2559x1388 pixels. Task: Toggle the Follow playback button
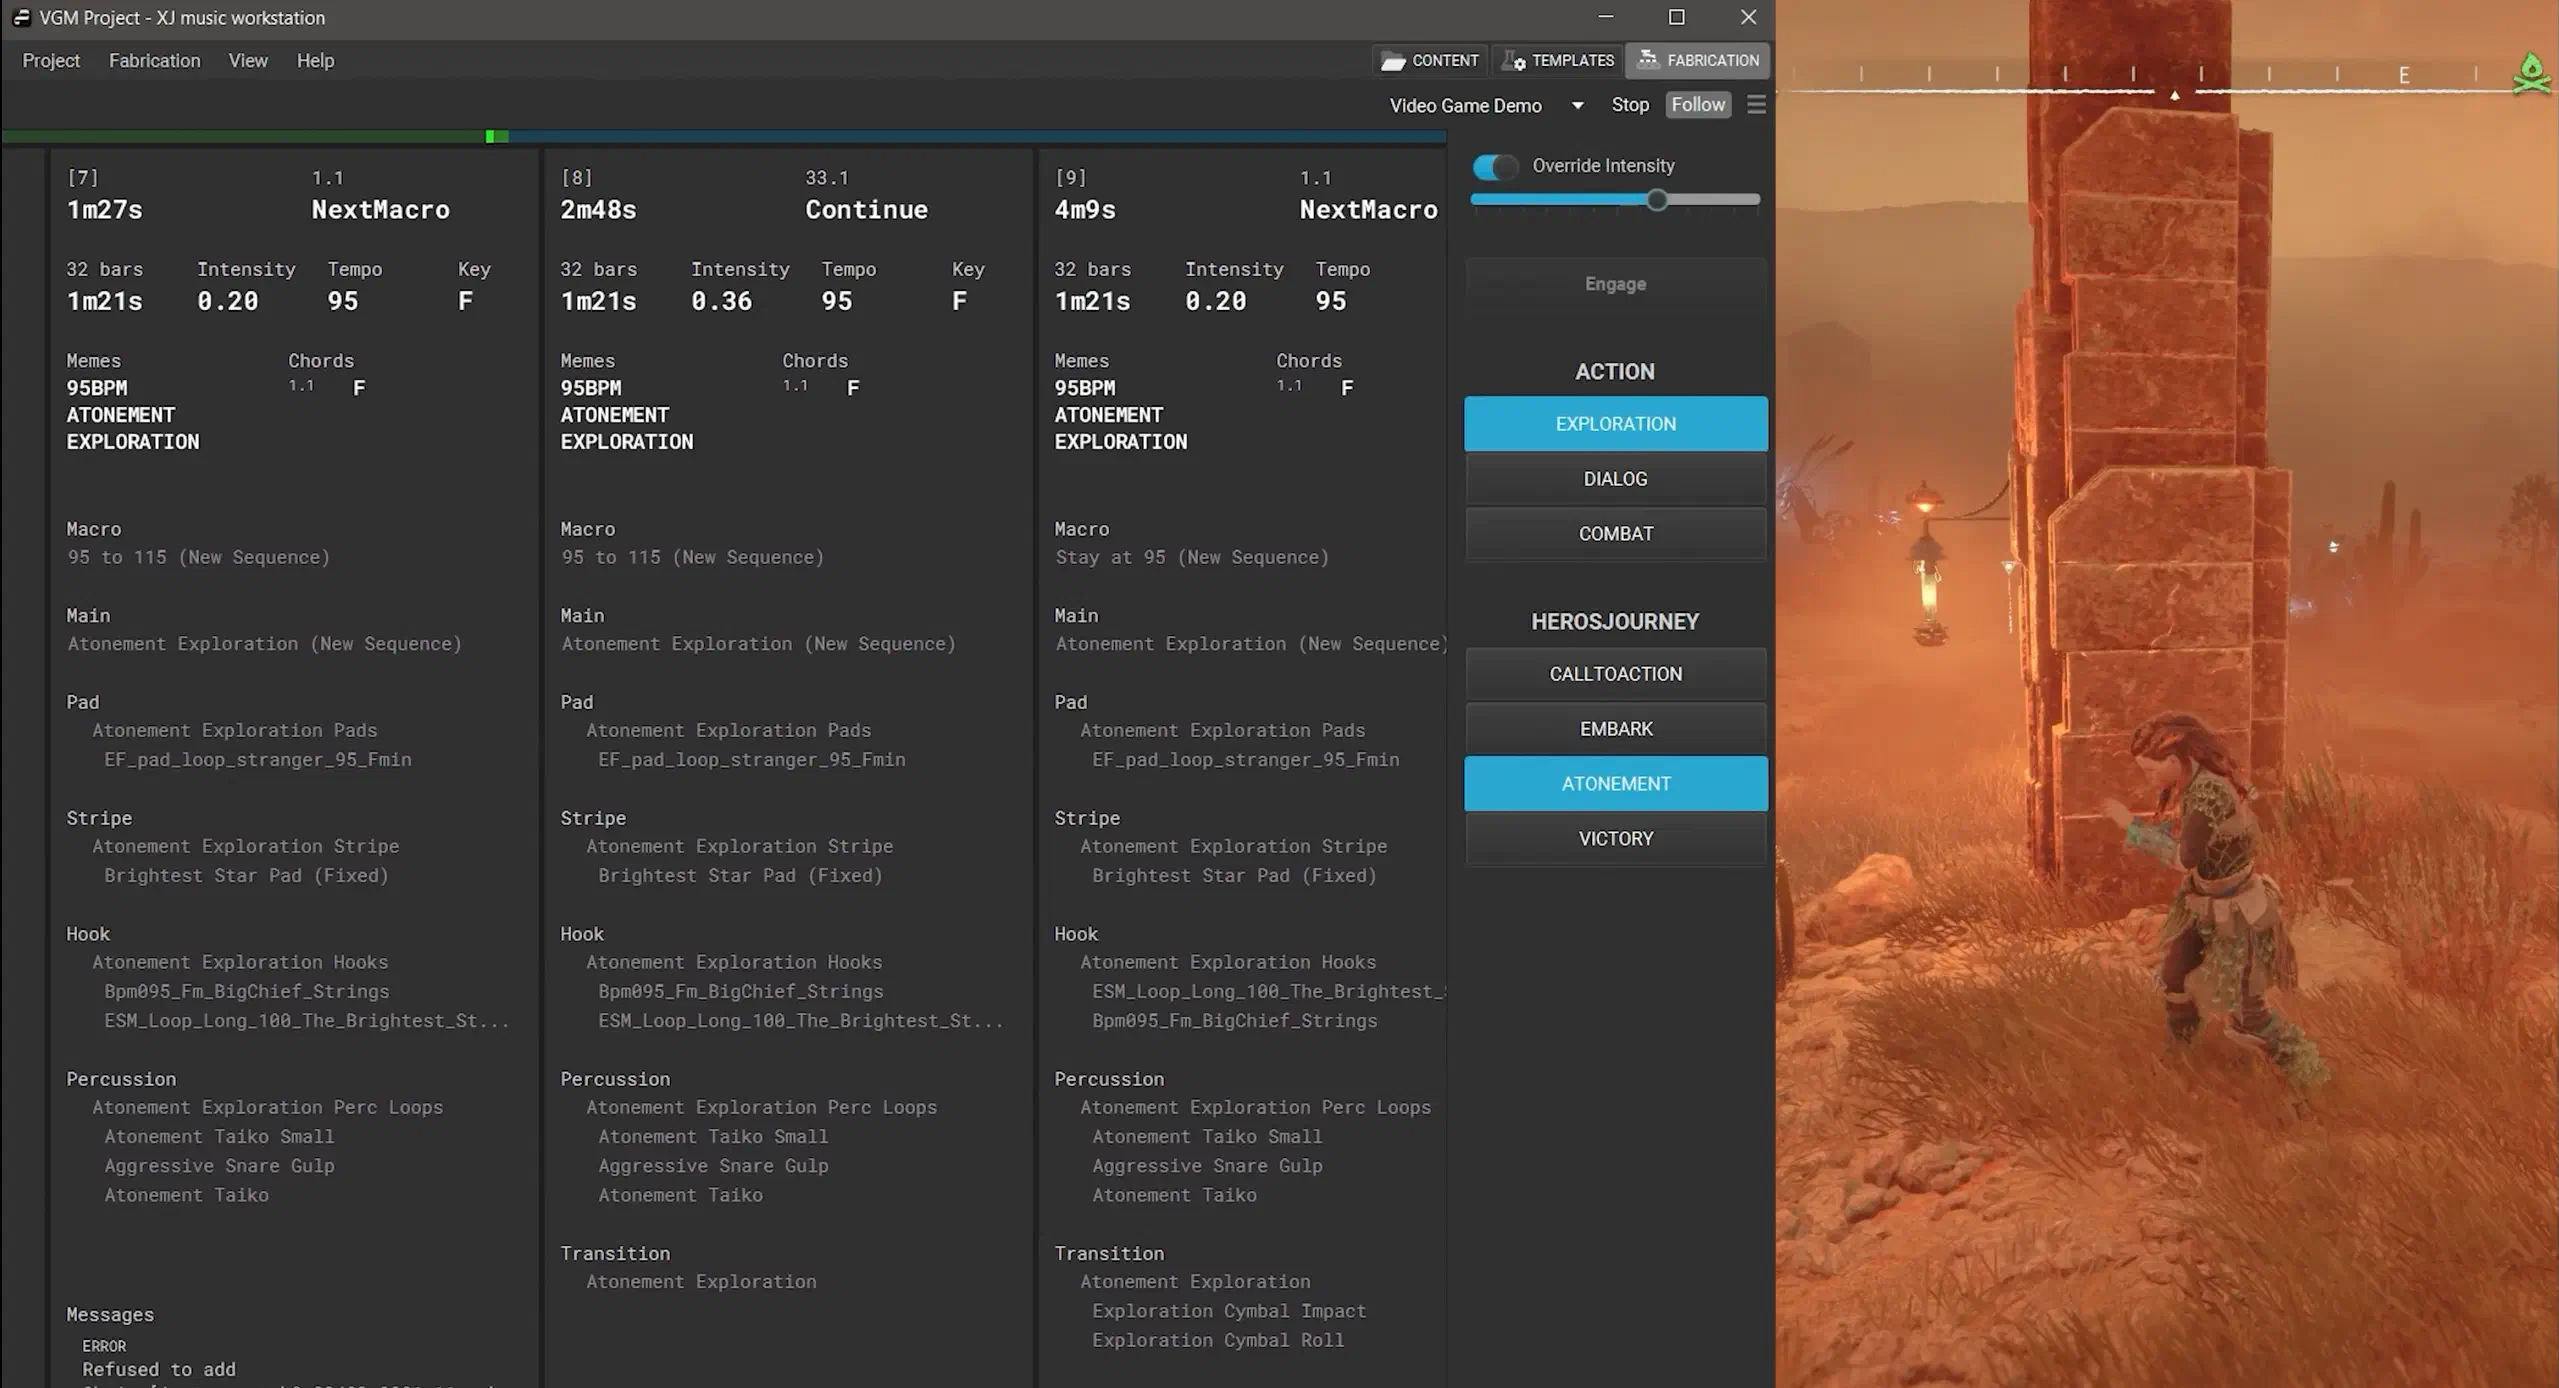click(1698, 105)
